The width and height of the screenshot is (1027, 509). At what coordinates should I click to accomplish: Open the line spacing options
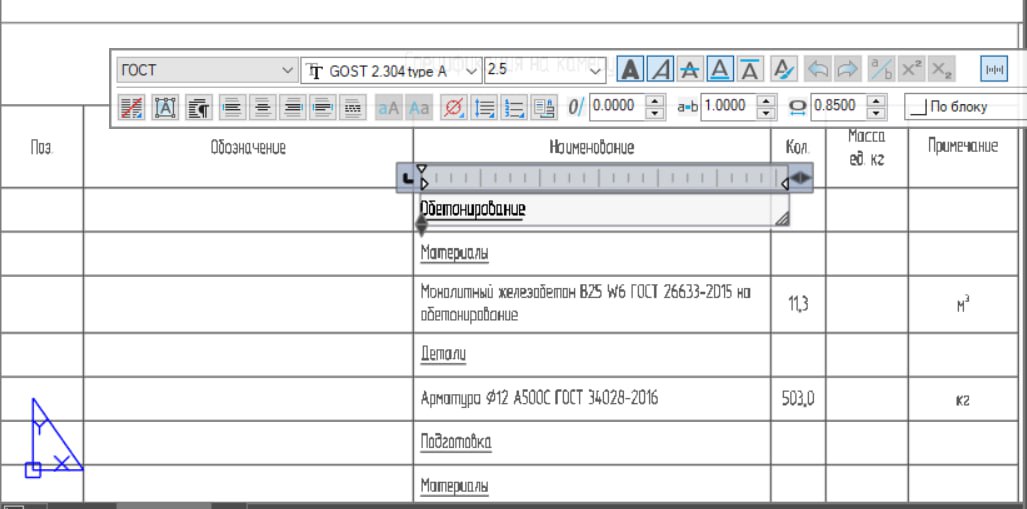click(484, 107)
